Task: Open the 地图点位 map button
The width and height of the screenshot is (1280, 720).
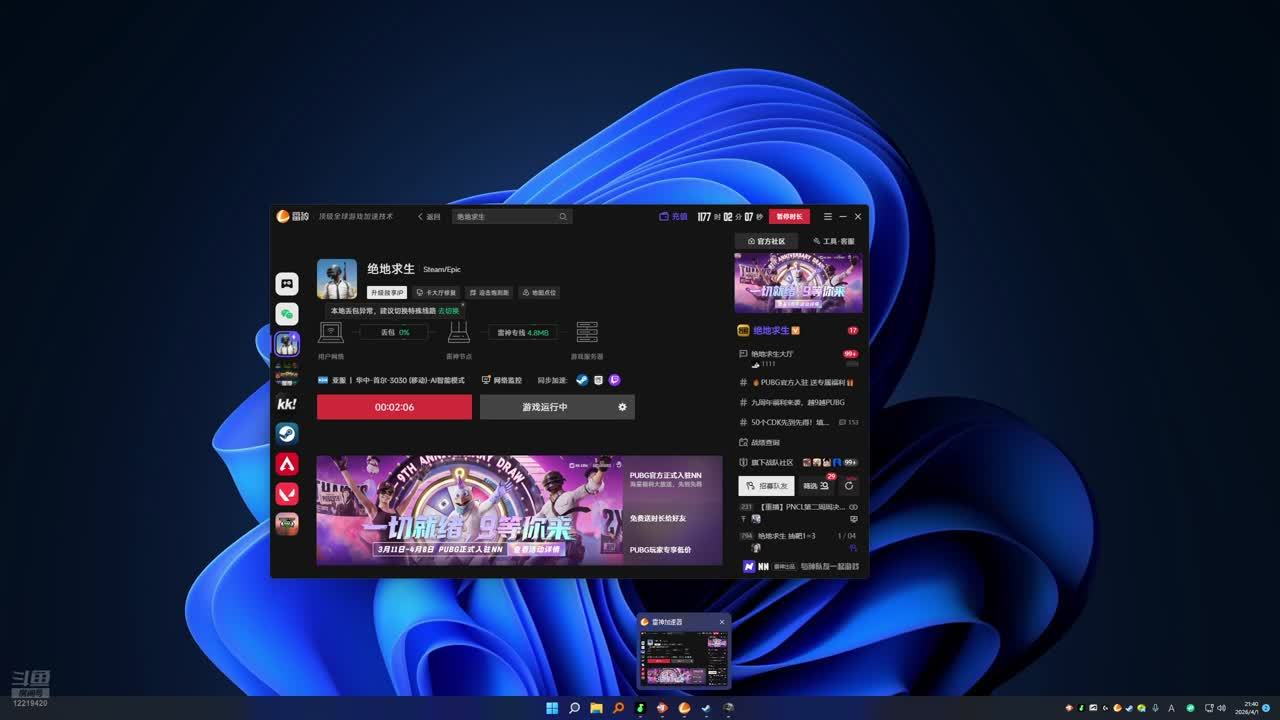Action: 539,293
